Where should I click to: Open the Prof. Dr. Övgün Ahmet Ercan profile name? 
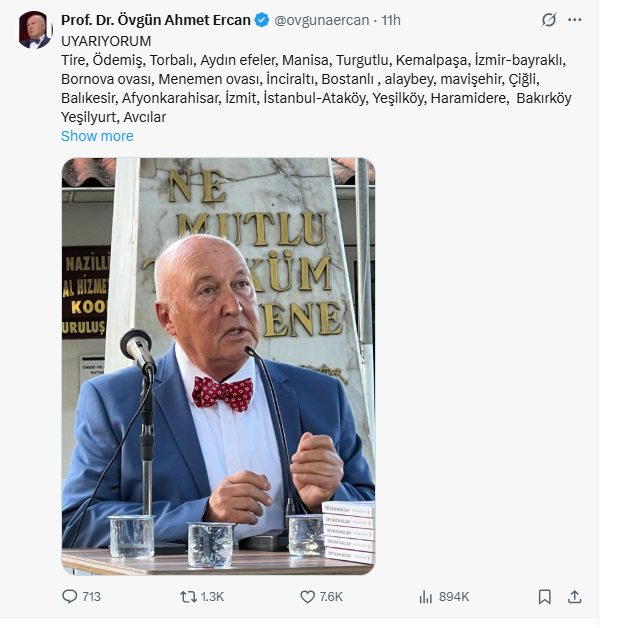[x=155, y=20]
